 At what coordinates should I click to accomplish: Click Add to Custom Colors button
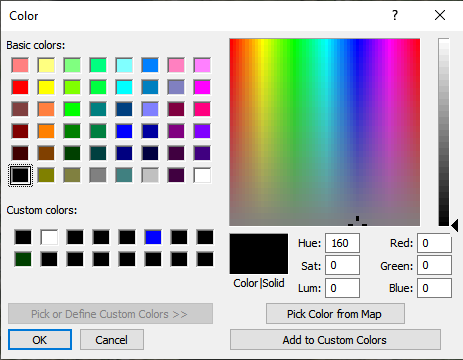335,340
